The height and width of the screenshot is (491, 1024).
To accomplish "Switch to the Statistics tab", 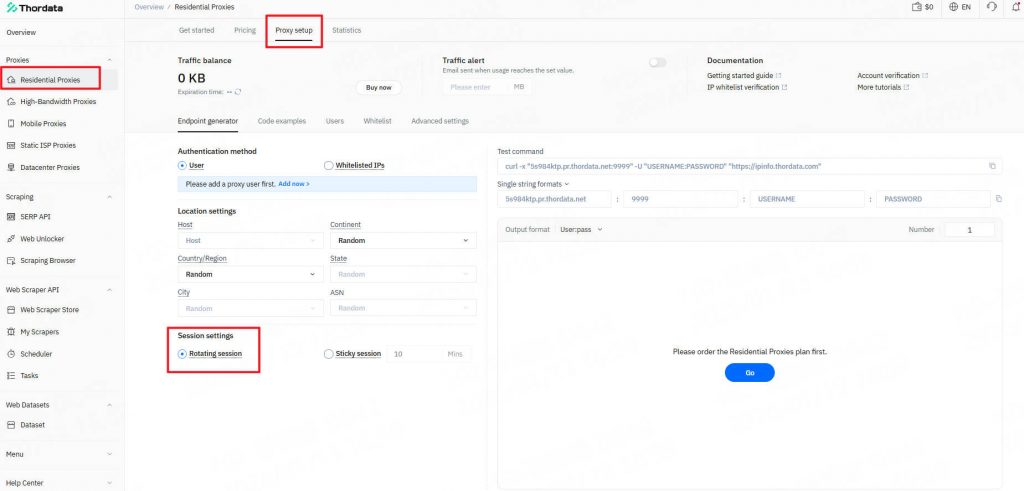I will click(346, 30).
